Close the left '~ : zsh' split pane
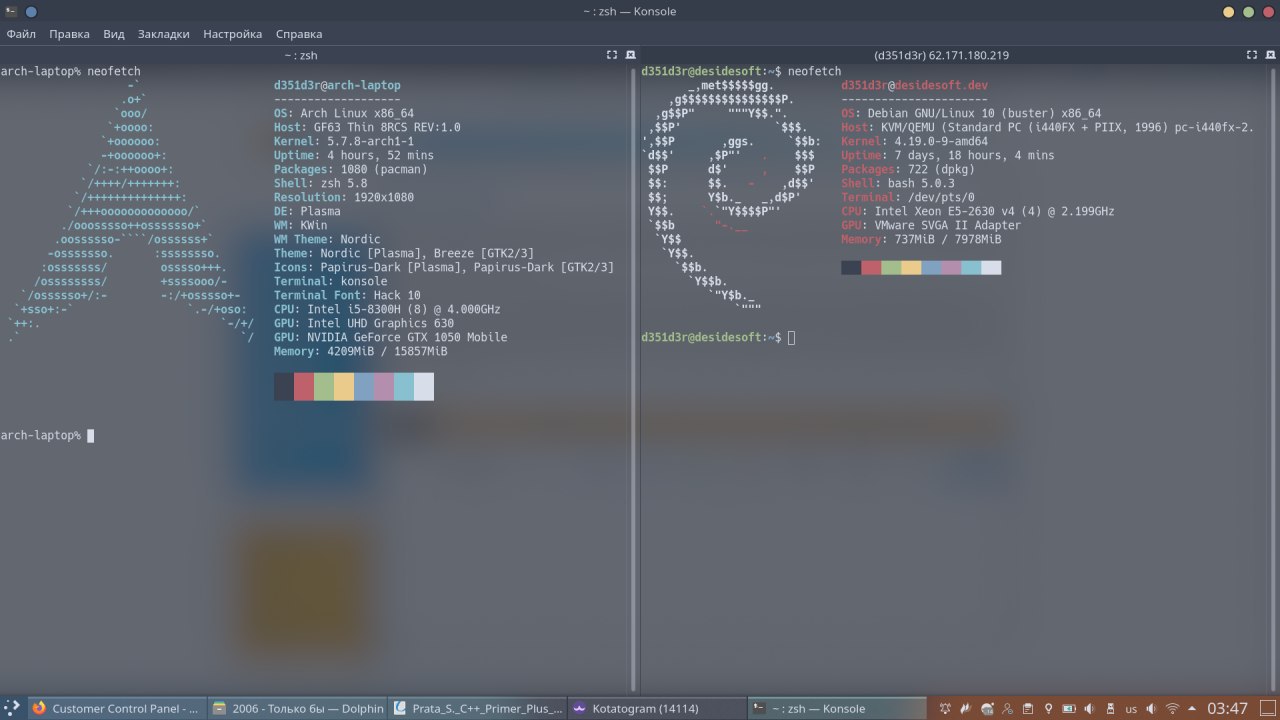 pos(630,55)
